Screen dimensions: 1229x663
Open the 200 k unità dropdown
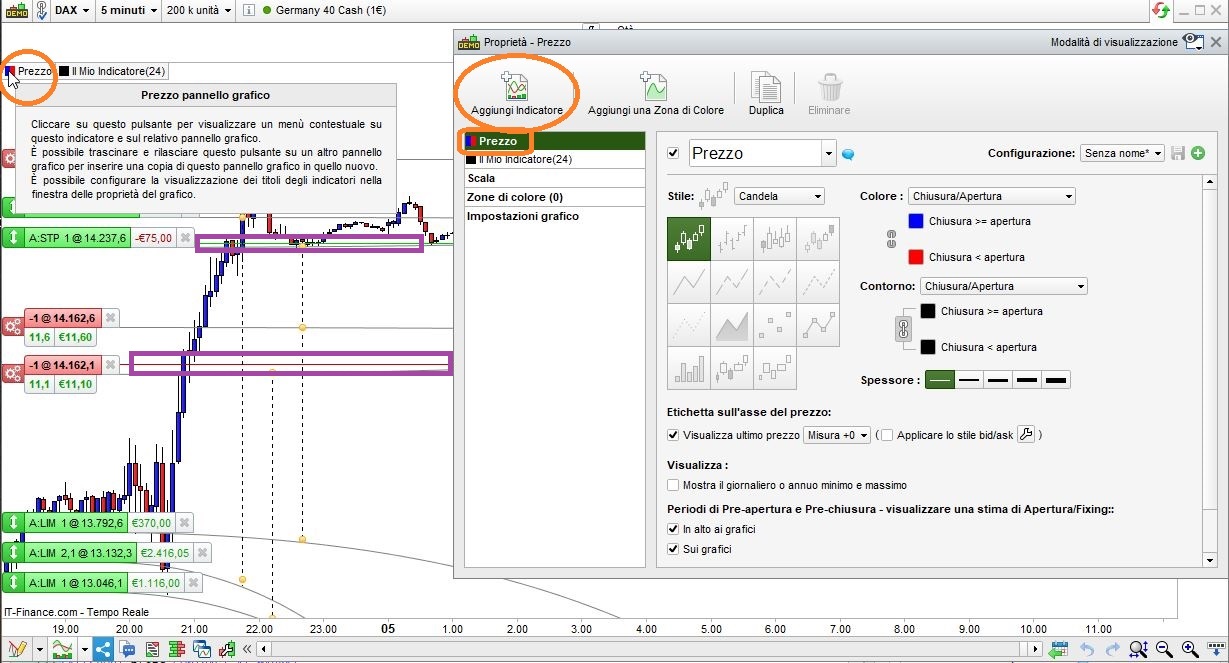pyautogui.click(x=200, y=11)
